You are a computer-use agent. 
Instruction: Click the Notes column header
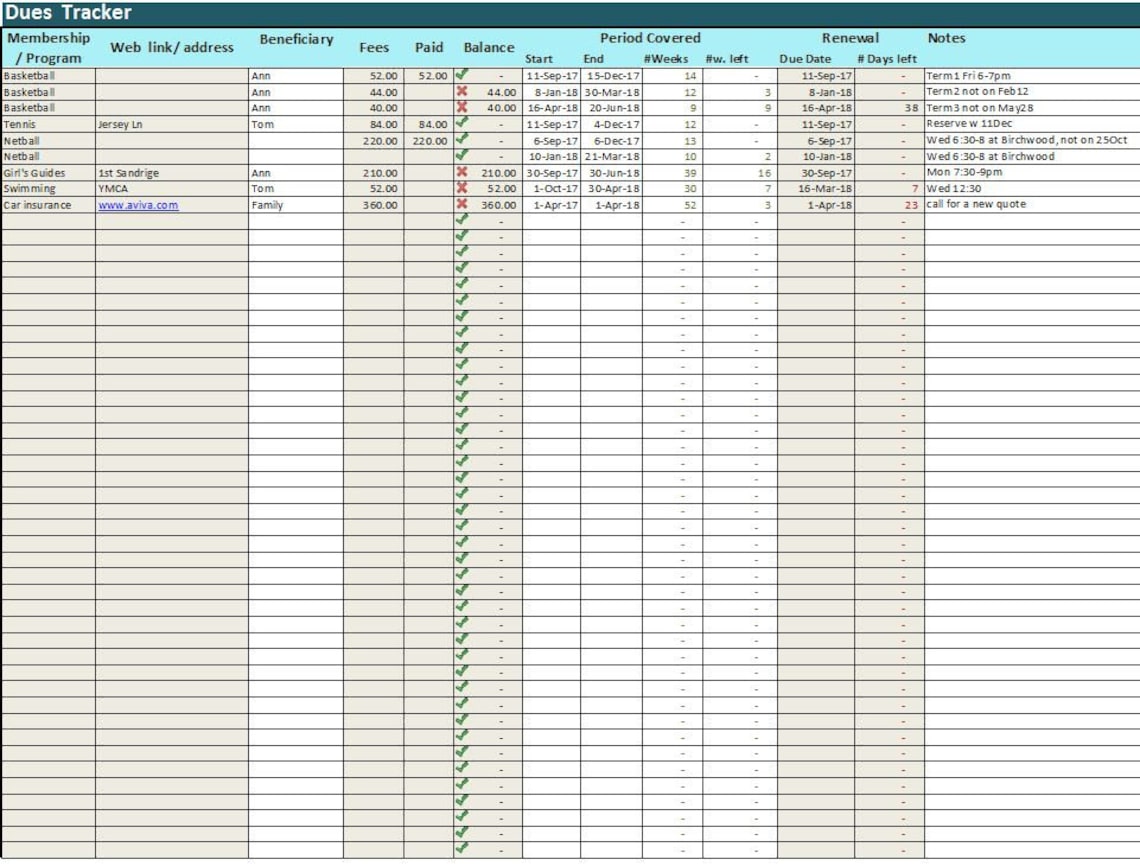tap(946, 38)
